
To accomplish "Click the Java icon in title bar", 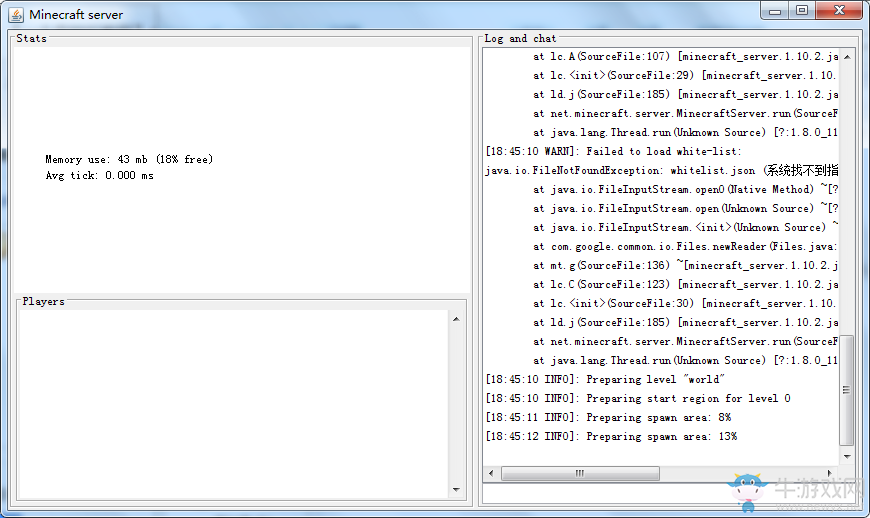I will pos(16,15).
